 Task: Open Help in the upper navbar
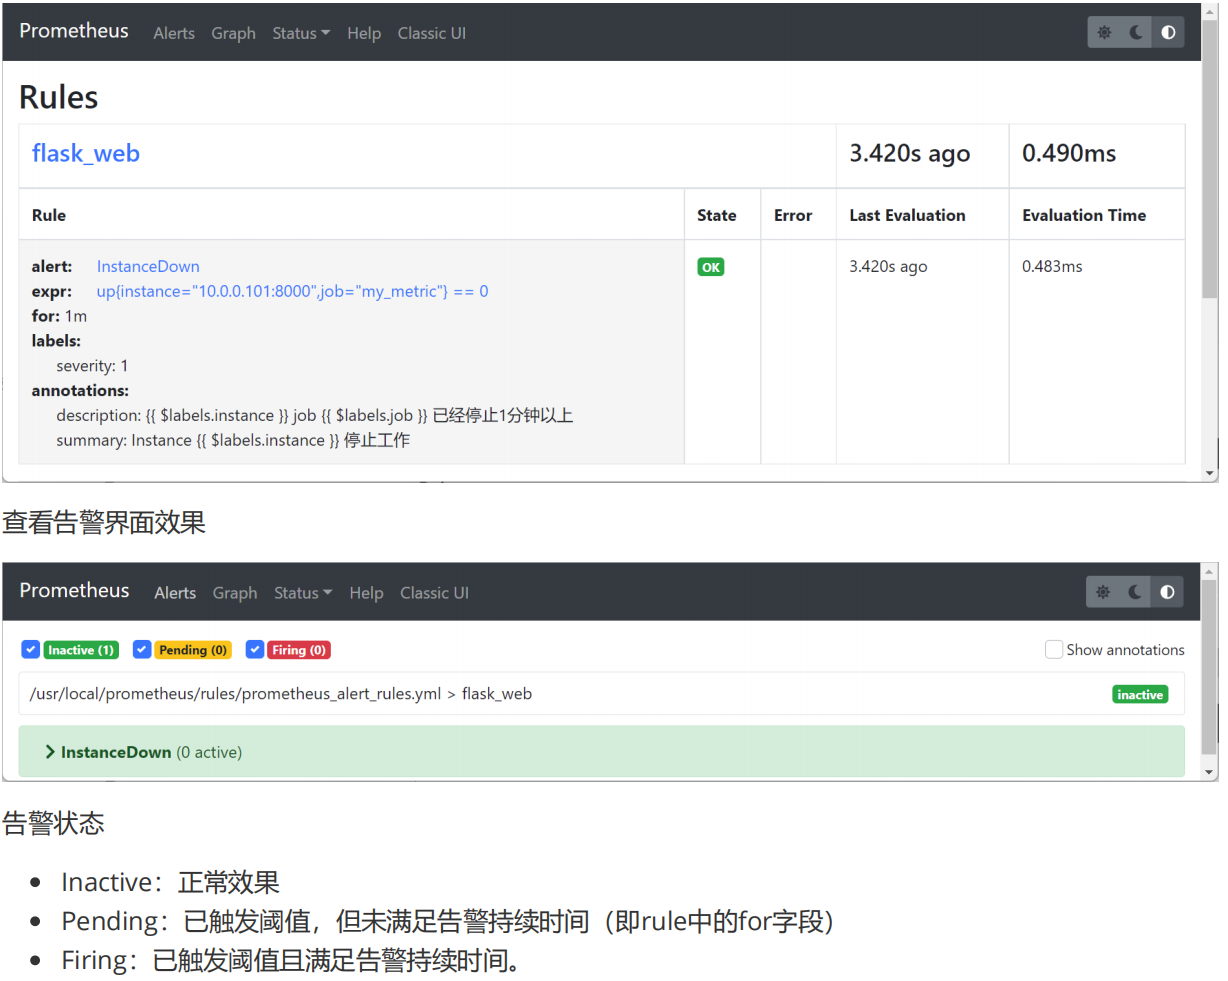pos(364,33)
